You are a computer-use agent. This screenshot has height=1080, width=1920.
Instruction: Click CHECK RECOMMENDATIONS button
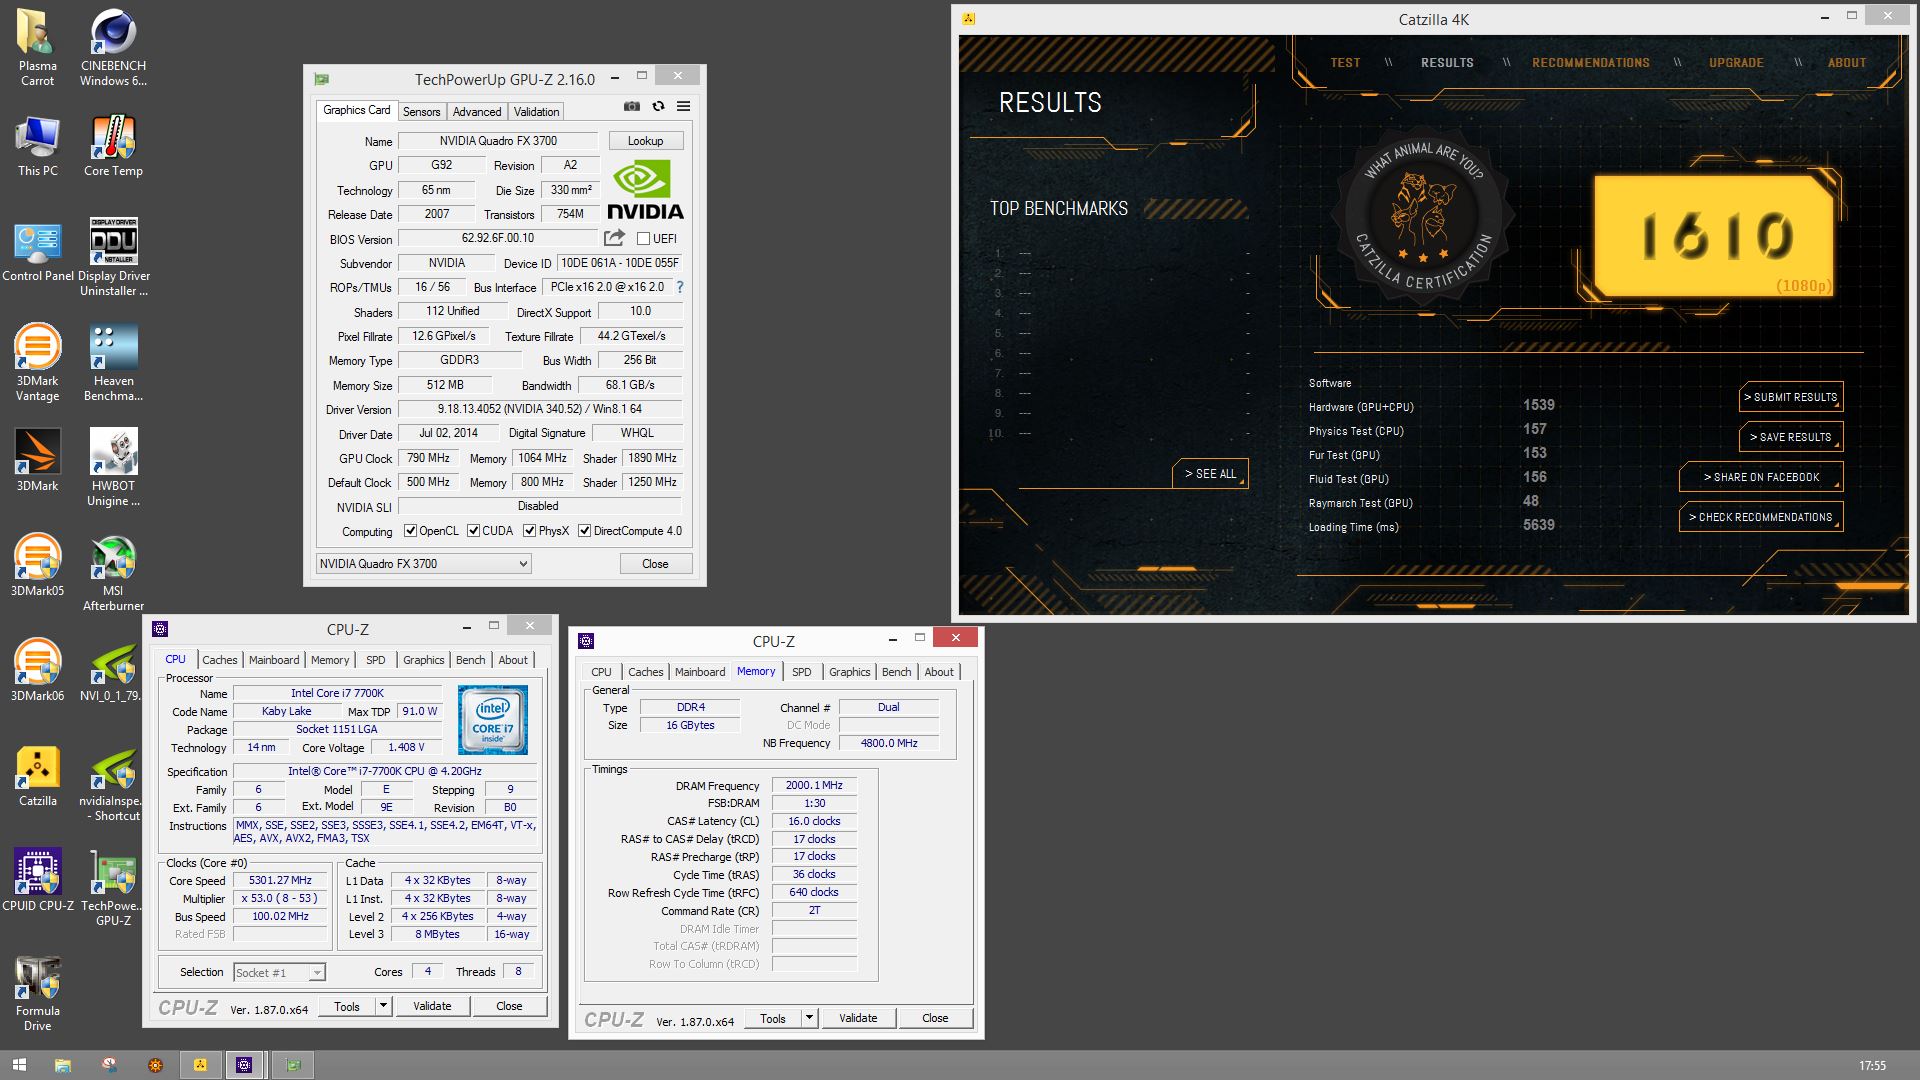(x=1761, y=517)
